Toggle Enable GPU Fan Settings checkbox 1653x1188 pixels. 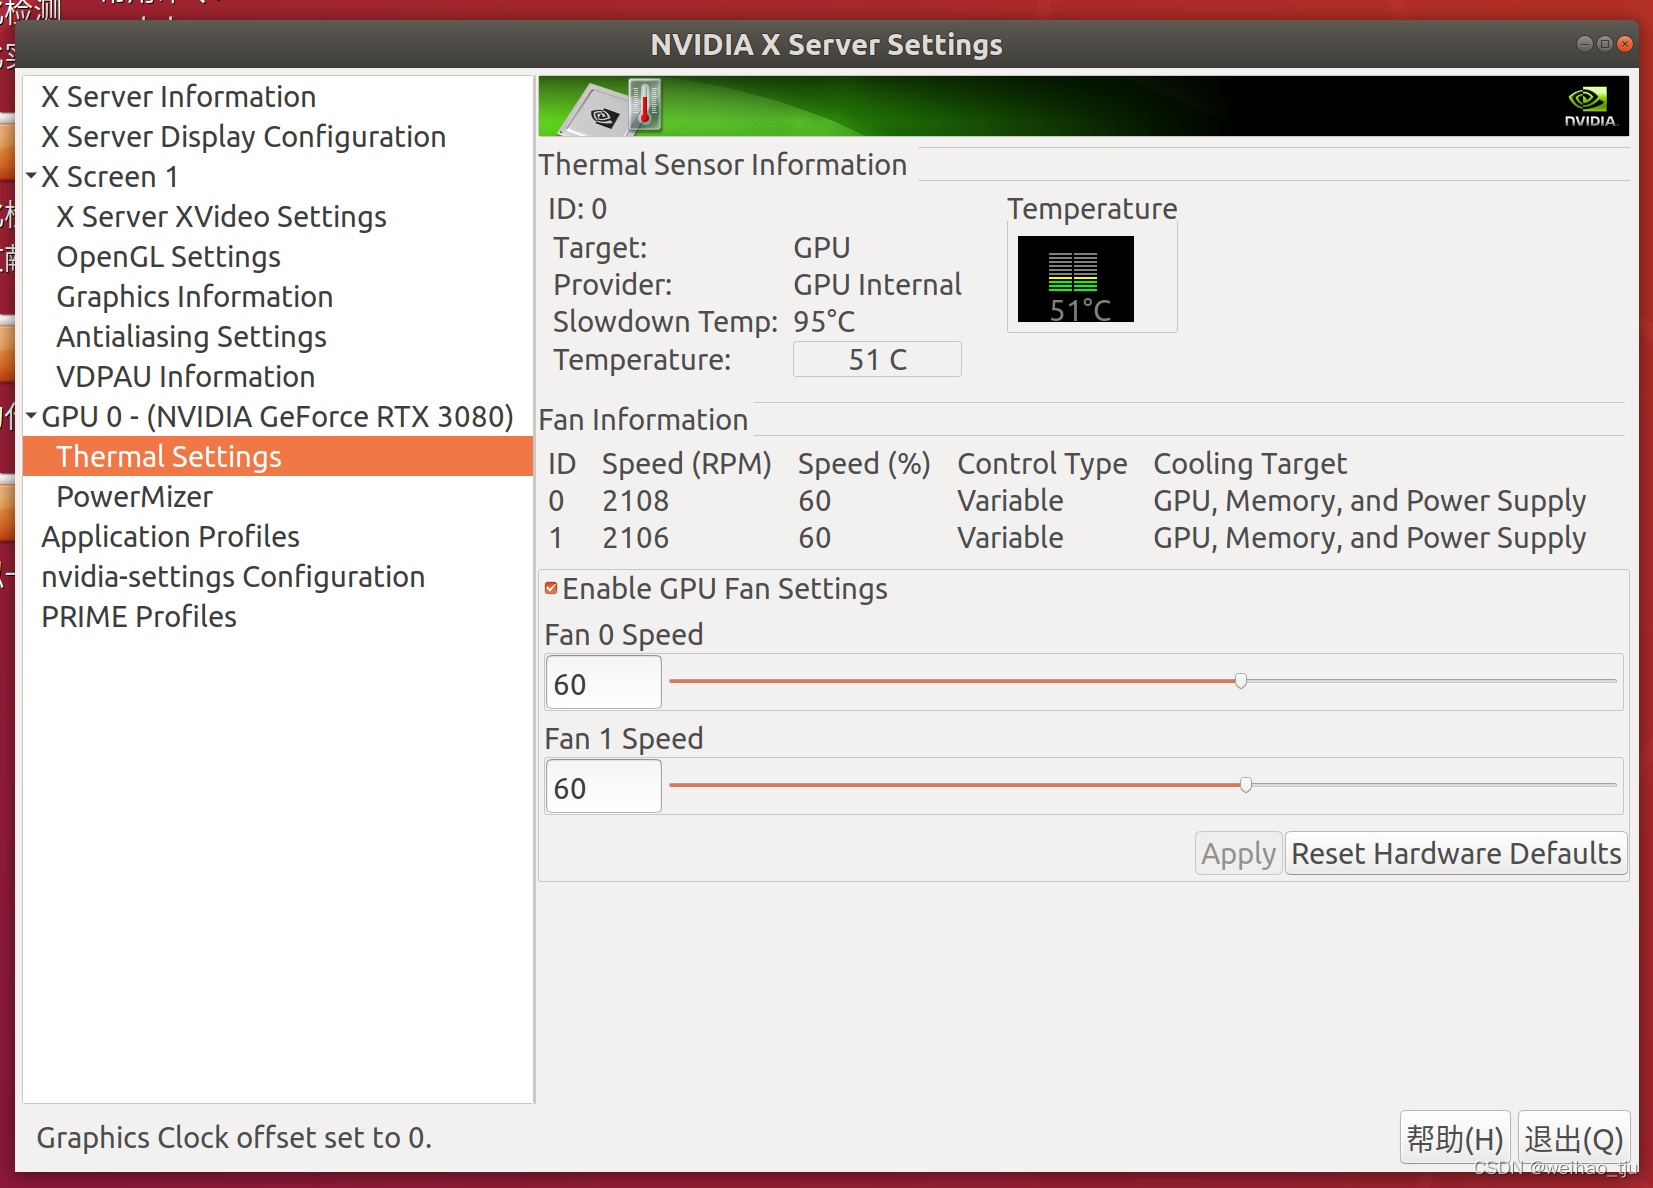coord(551,588)
